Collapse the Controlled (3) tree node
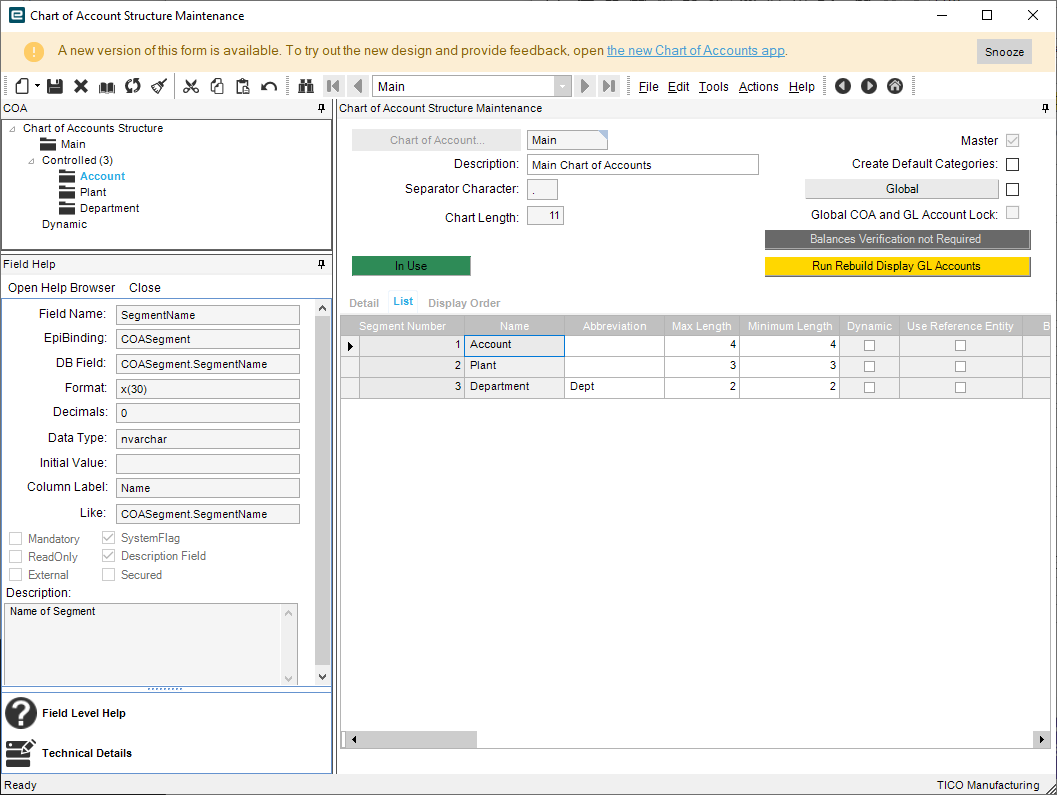 pyautogui.click(x=31, y=160)
